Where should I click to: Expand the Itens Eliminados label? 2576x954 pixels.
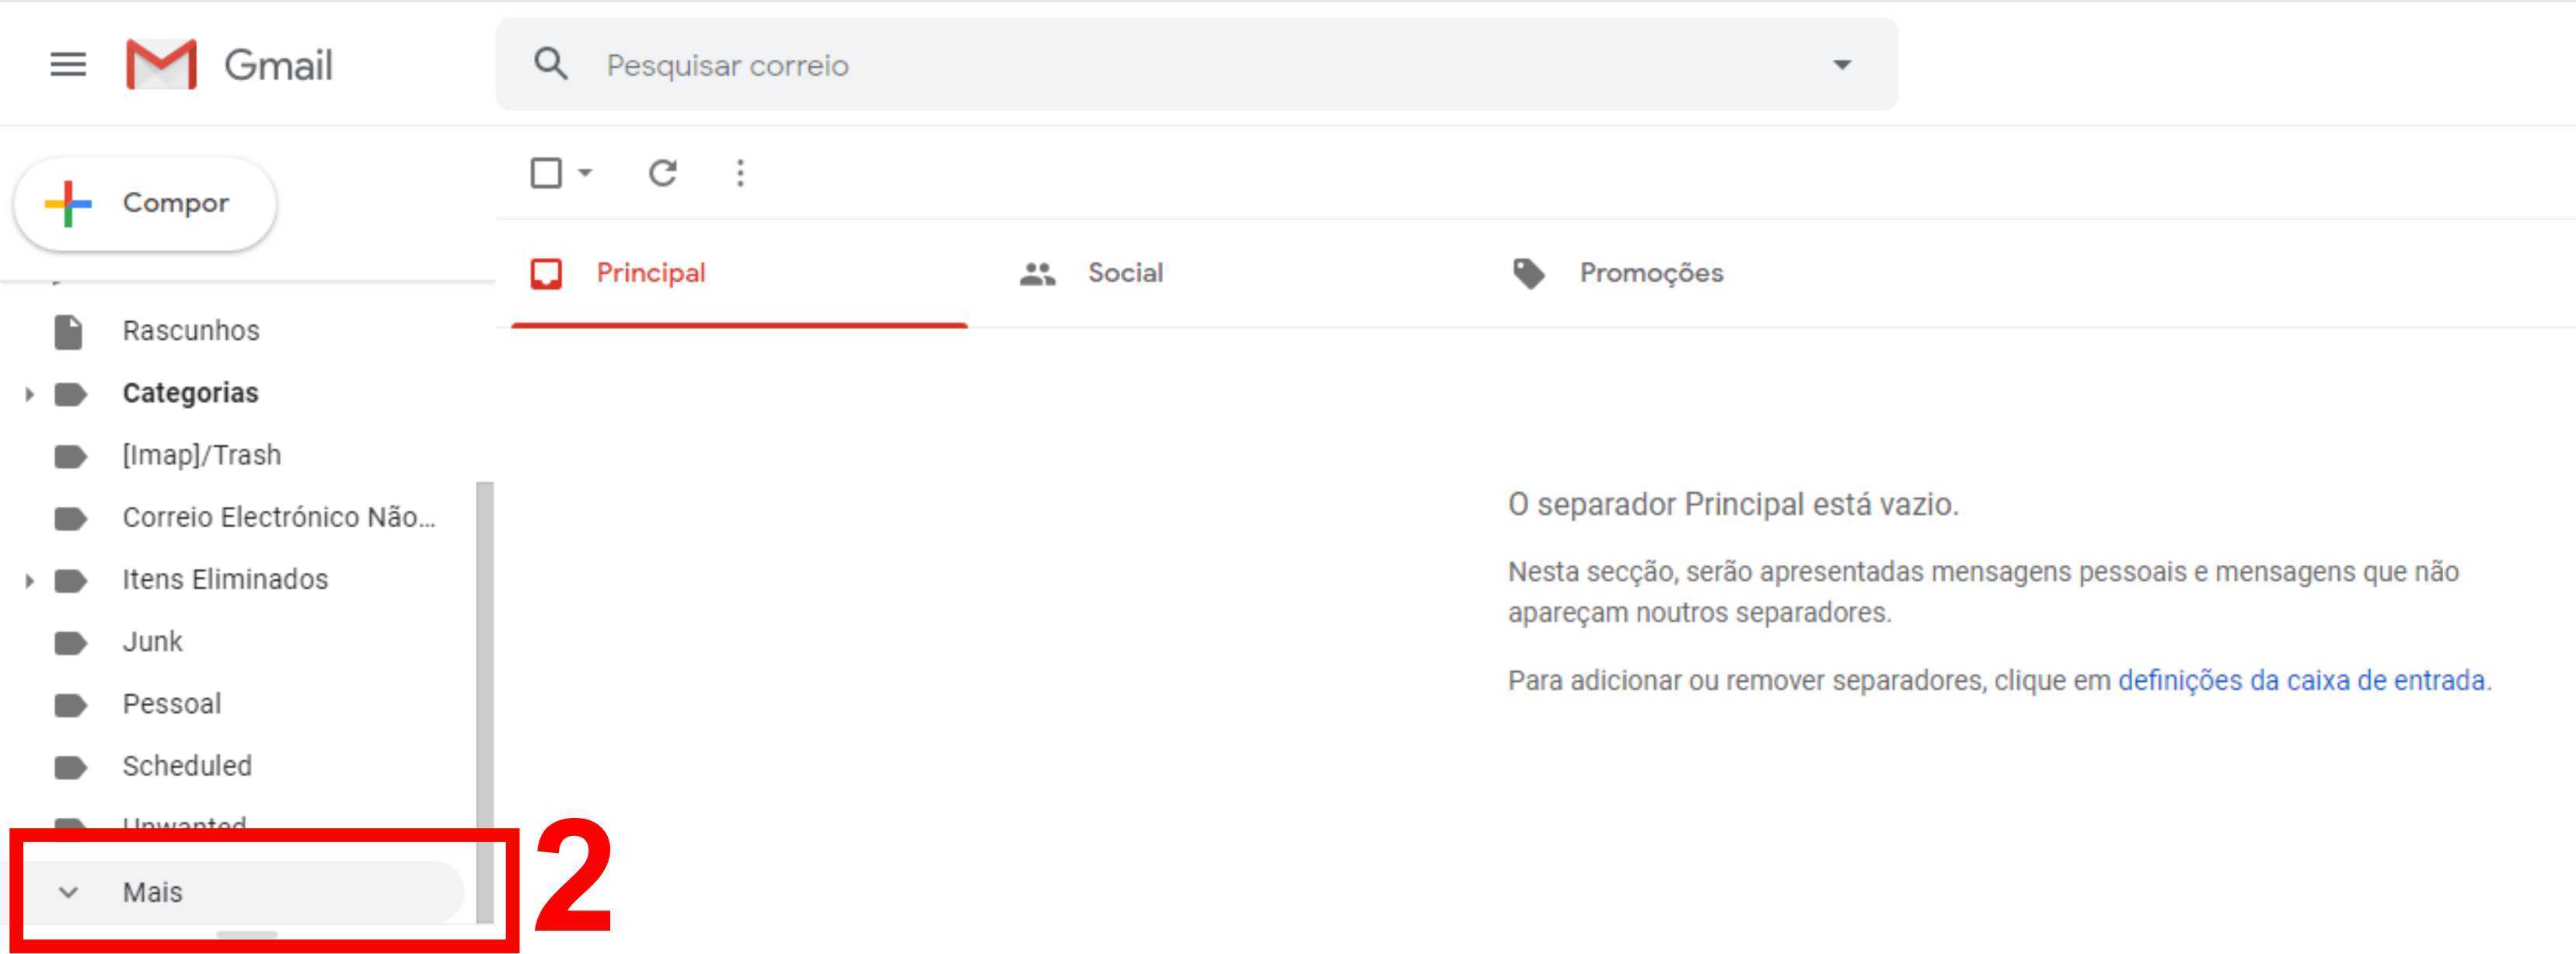pyautogui.click(x=29, y=580)
